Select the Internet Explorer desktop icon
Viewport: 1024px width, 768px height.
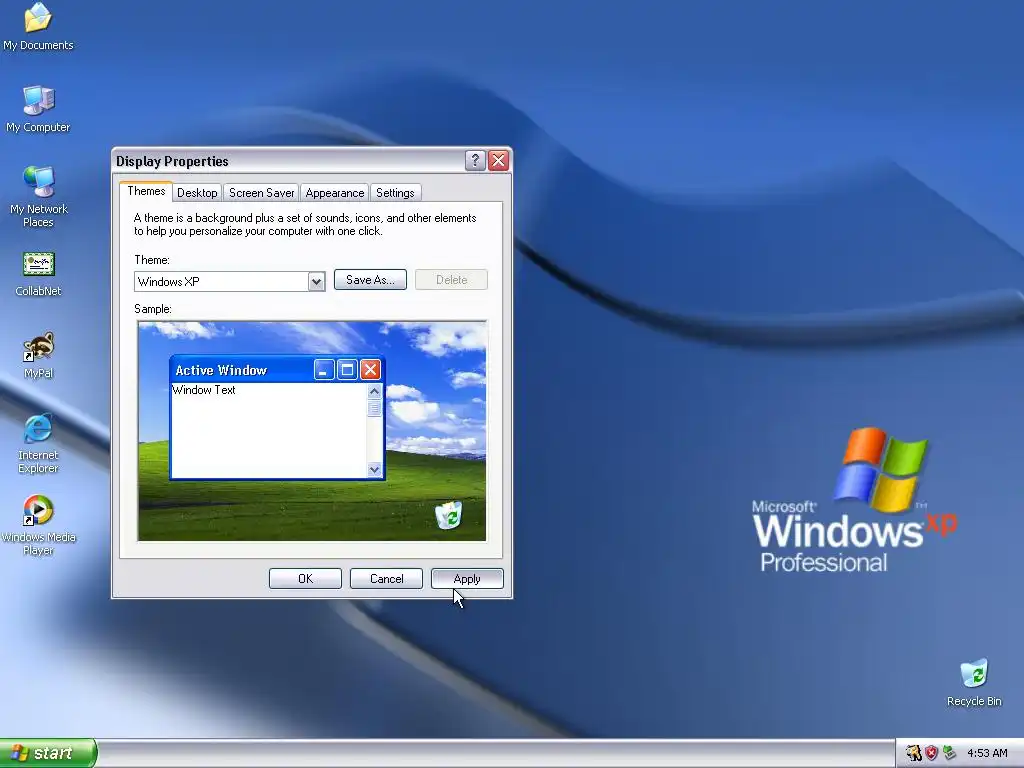click(x=39, y=443)
